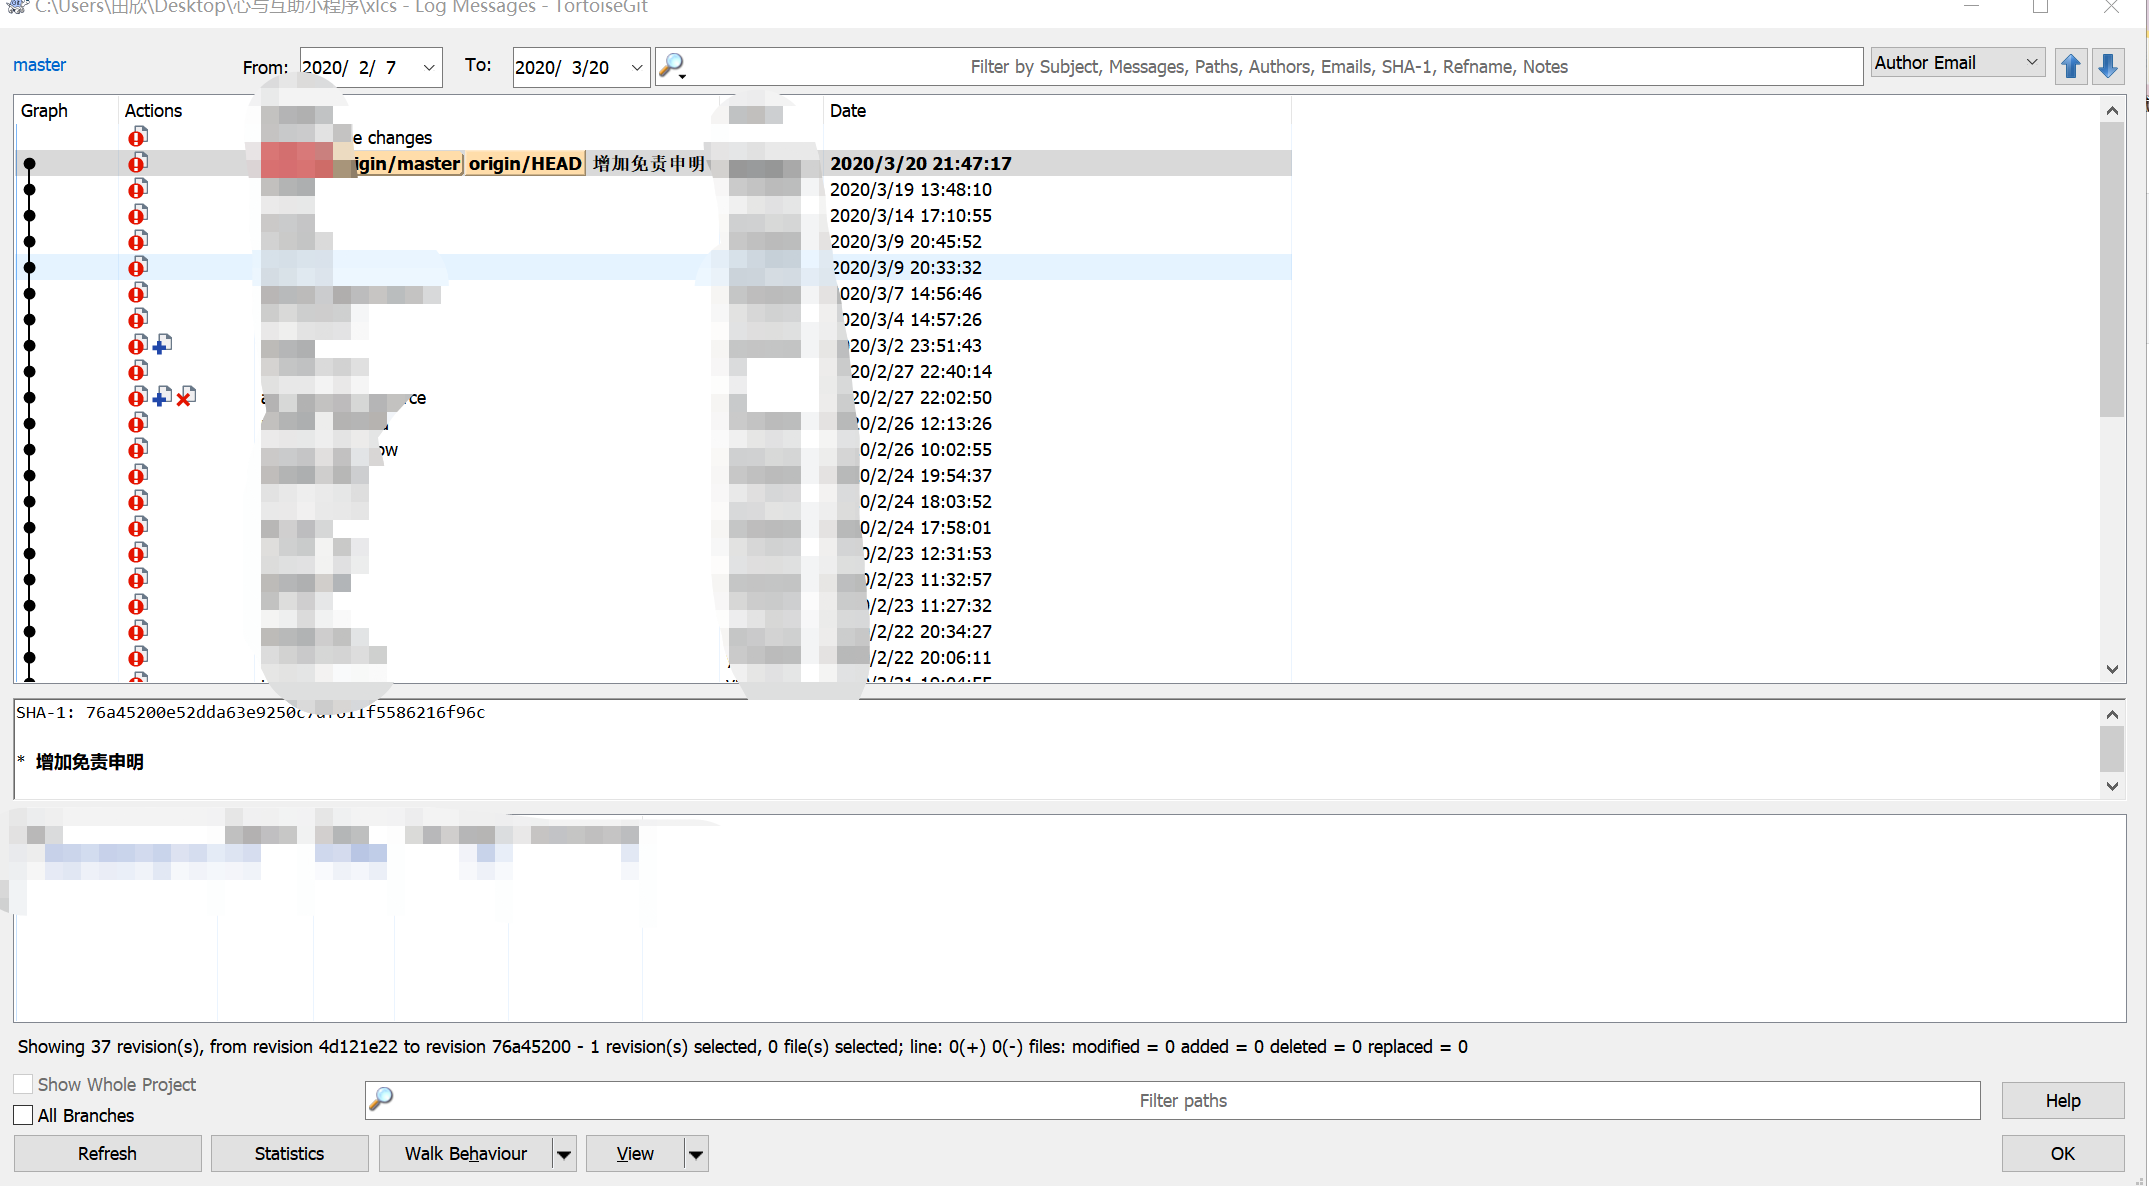The height and width of the screenshot is (1186, 2149).
Task: Expand the Walk Behaviour dropdown arrow
Action: pyautogui.click(x=564, y=1154)
